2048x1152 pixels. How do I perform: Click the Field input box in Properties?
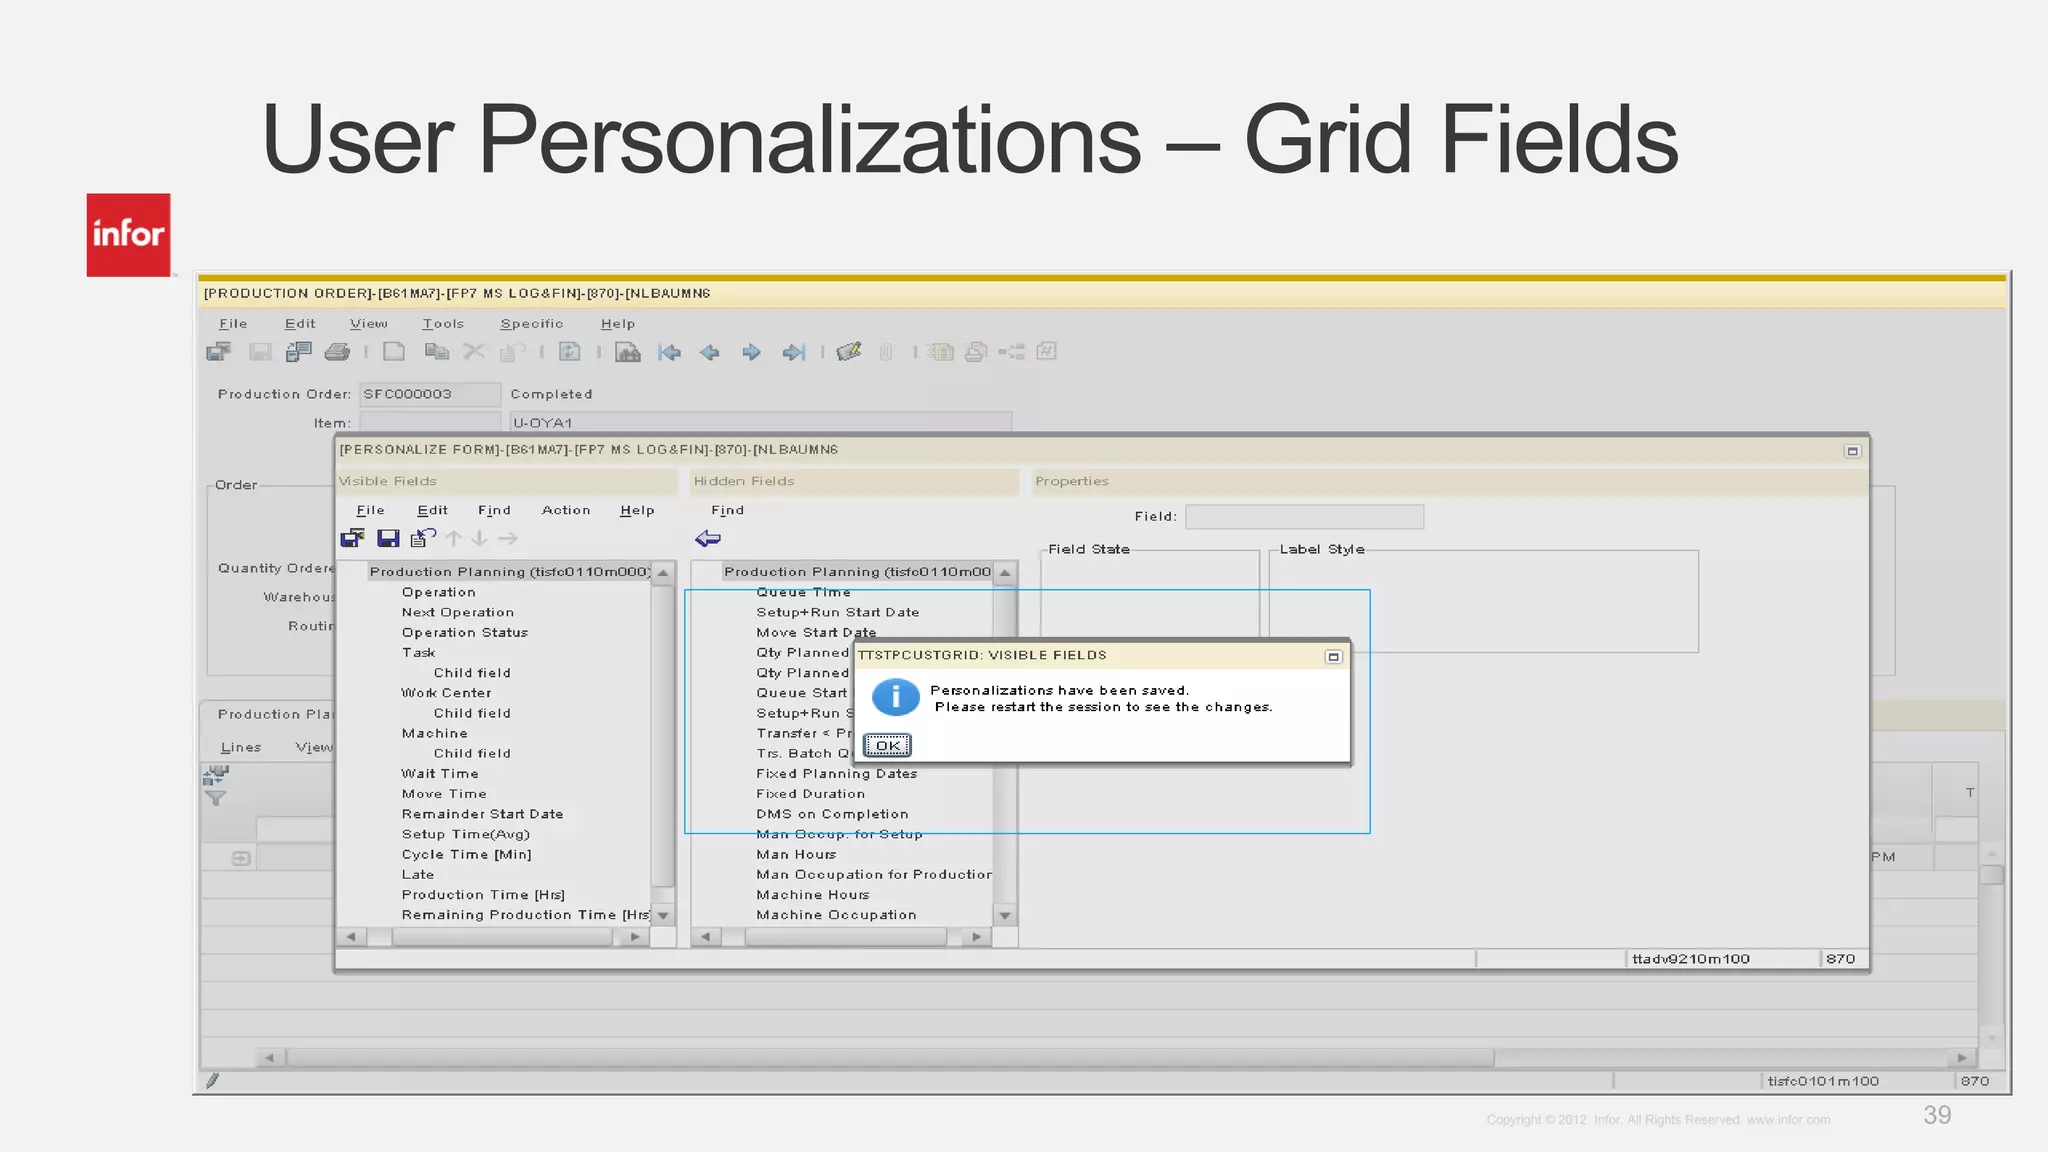[1304, 517]
